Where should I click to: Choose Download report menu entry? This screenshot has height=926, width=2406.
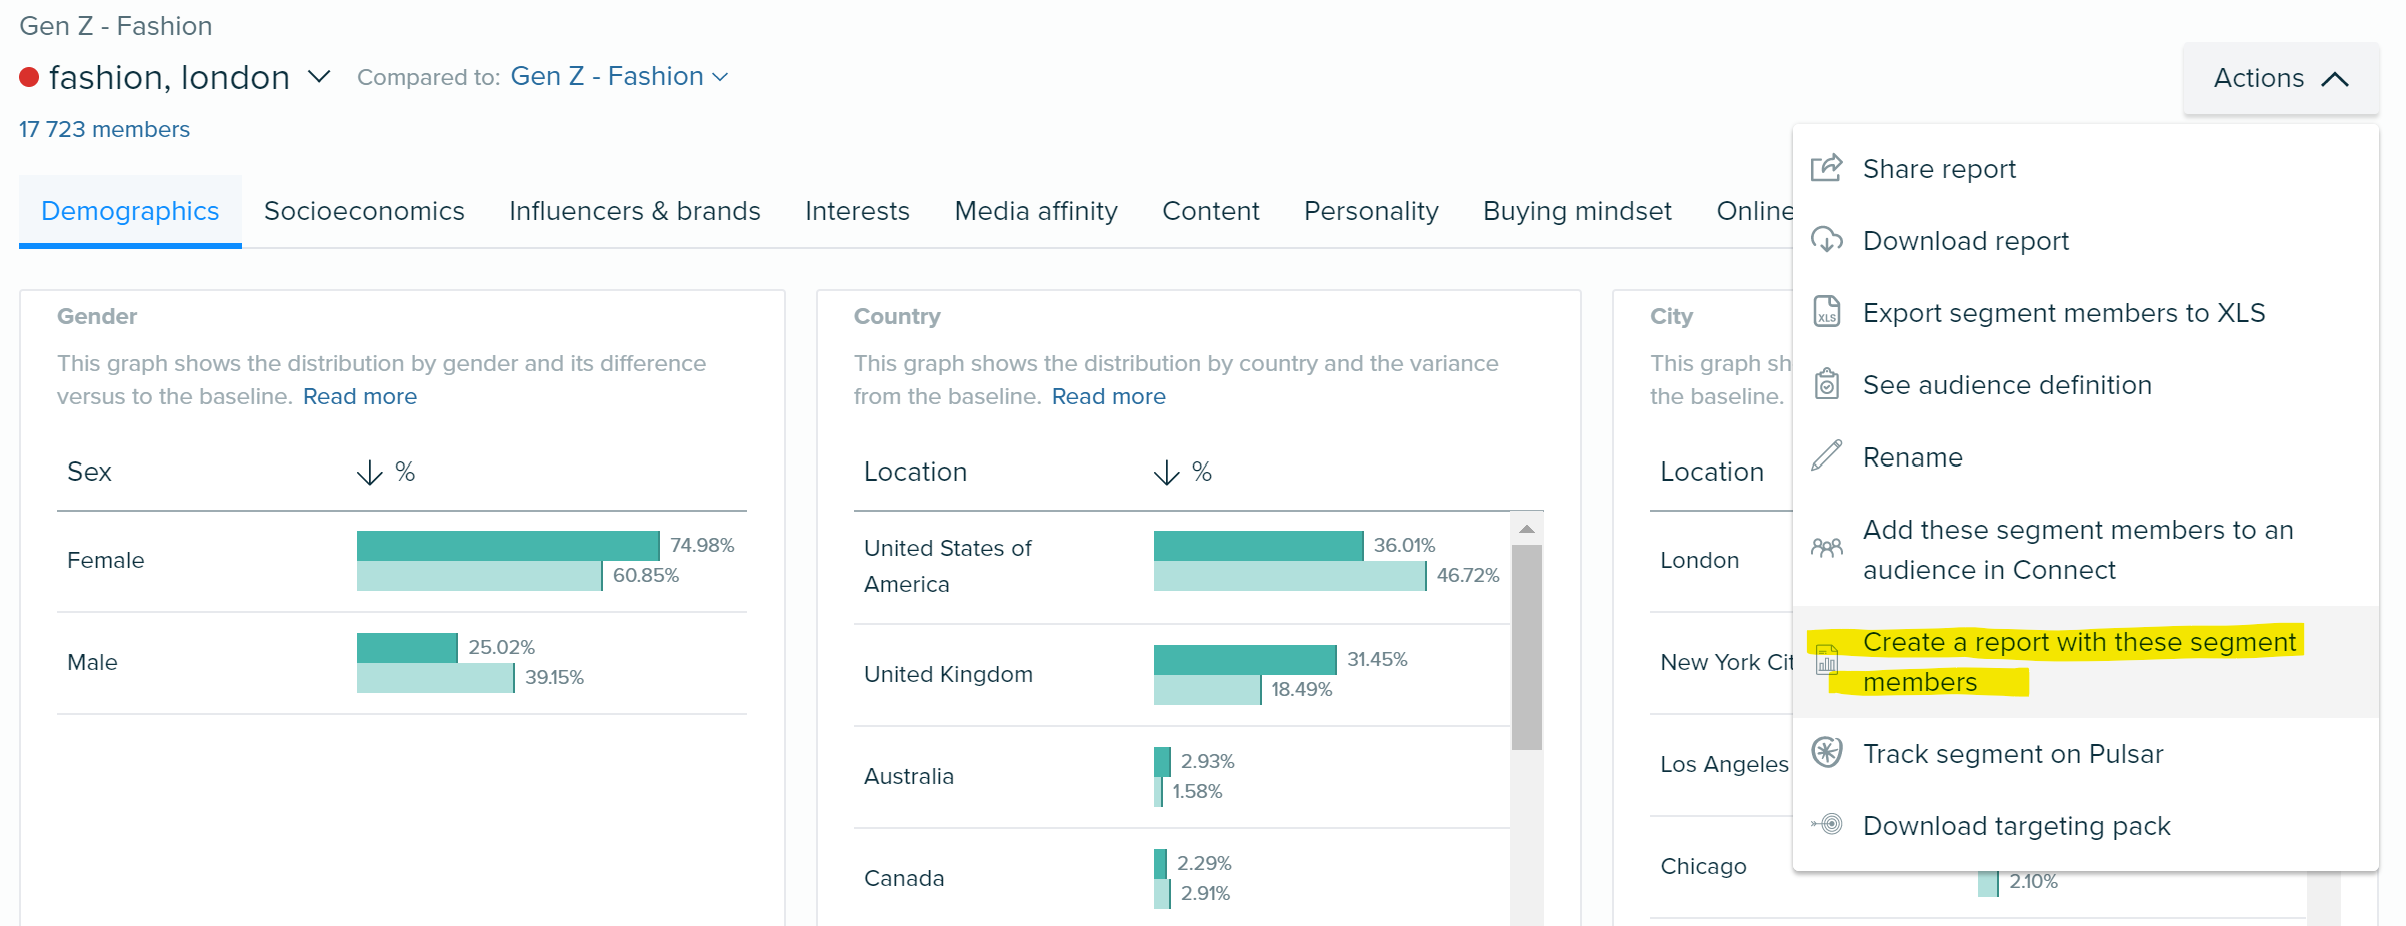tap(2085, 240)
